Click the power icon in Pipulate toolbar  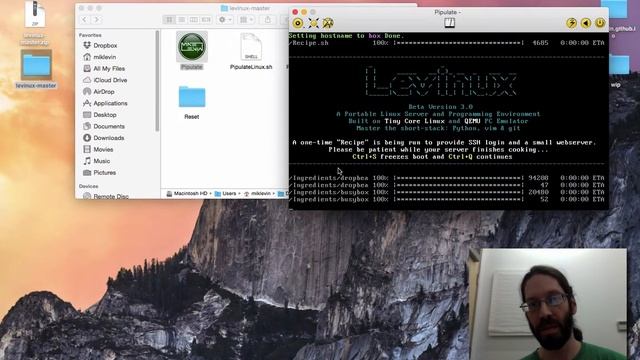tap(600, 23)
